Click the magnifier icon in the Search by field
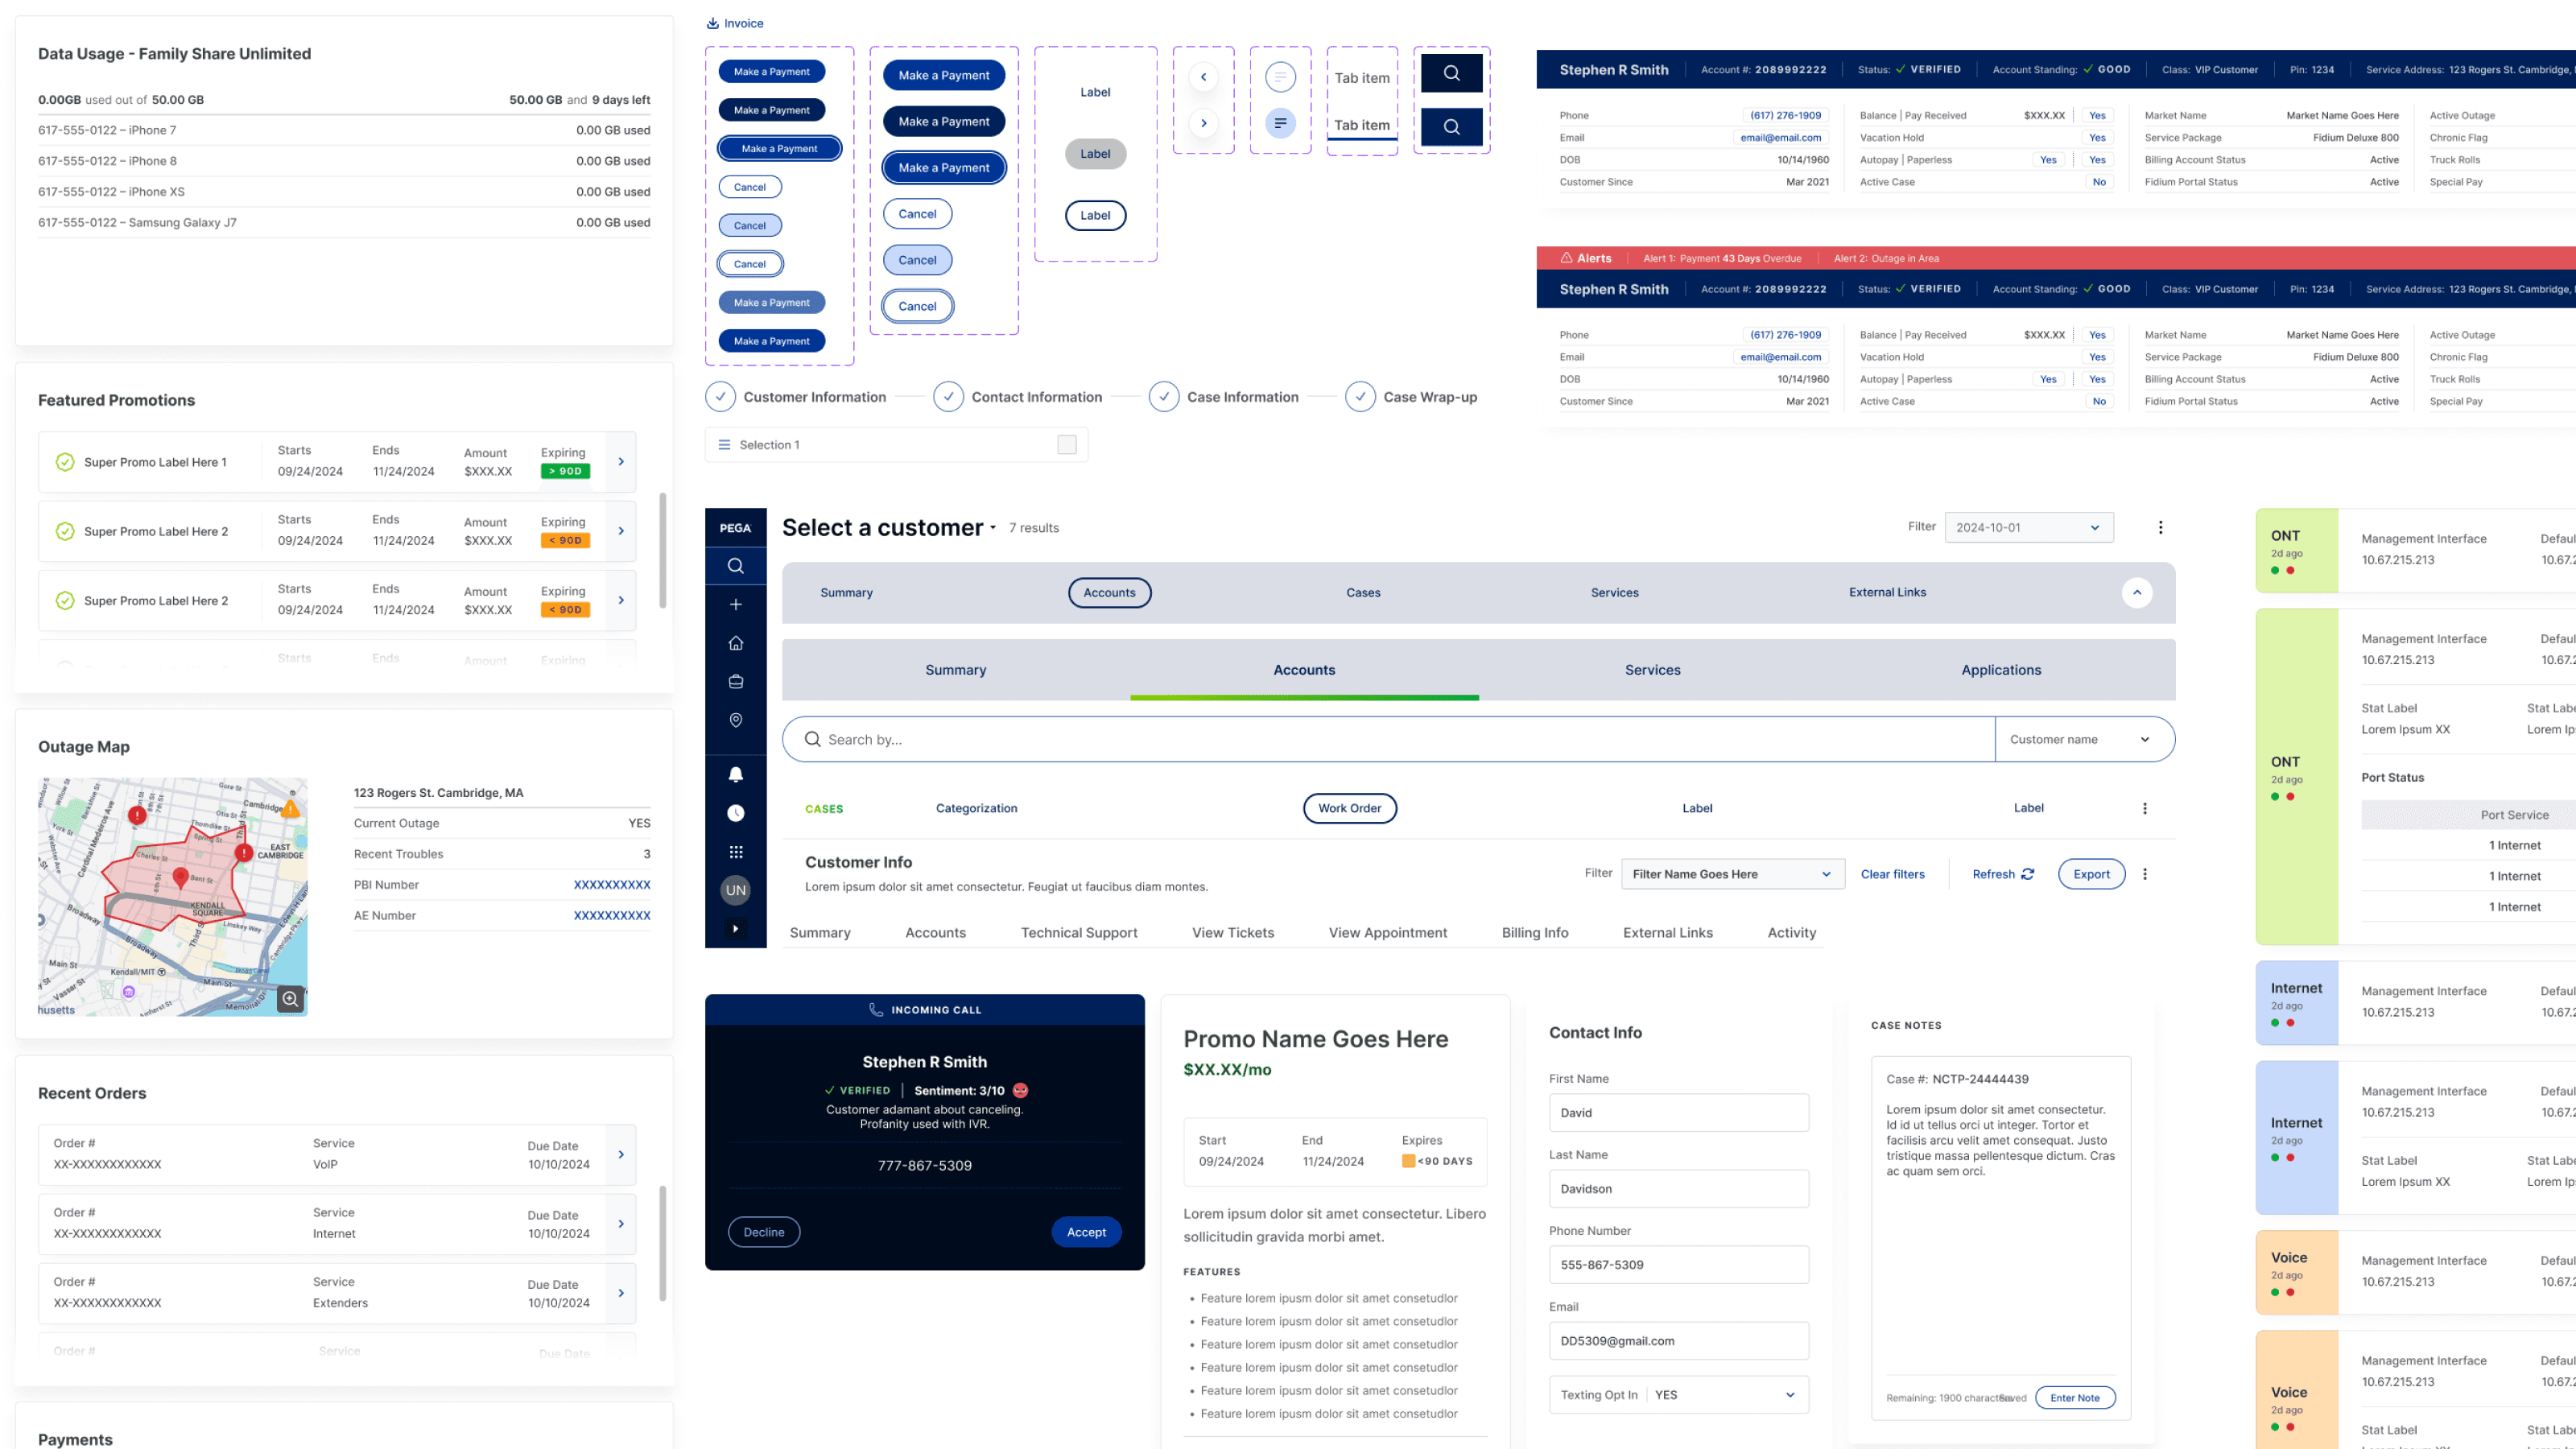 click(x=812, y=739)
